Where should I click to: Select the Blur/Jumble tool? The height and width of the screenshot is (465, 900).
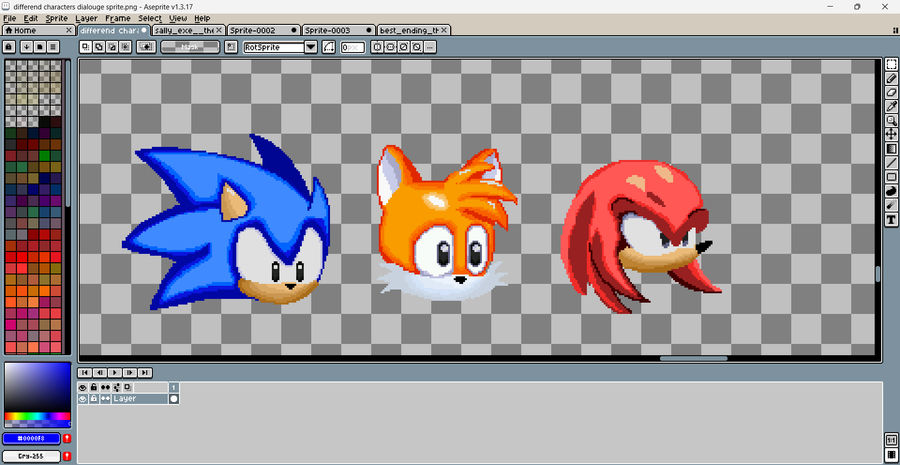point(891,205)
